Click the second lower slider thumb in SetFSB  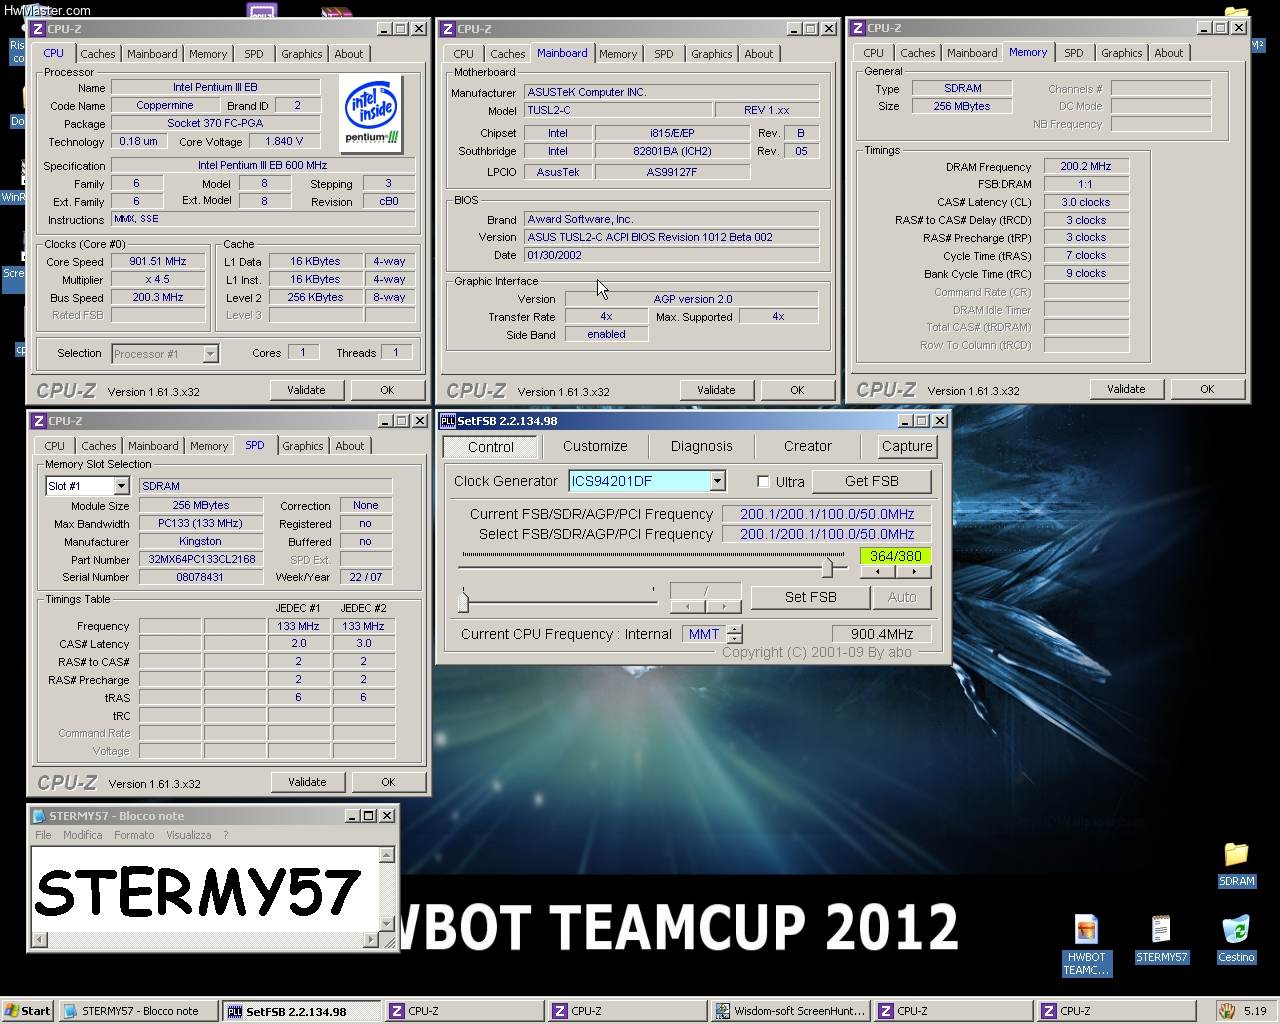(x=463, y=601)
